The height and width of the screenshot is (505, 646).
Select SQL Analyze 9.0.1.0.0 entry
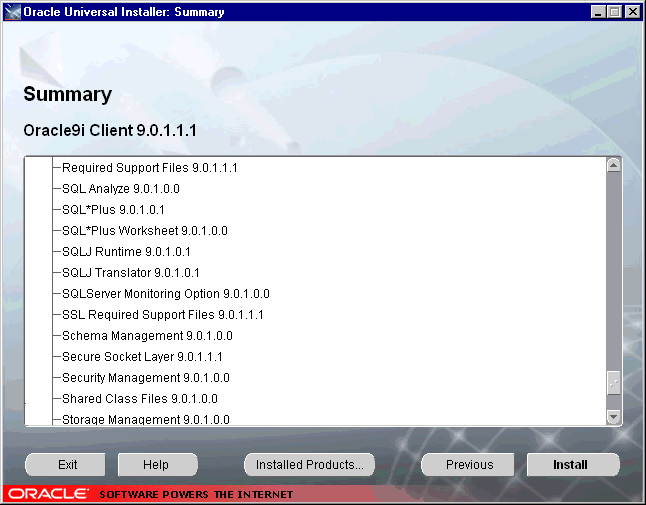121,189
